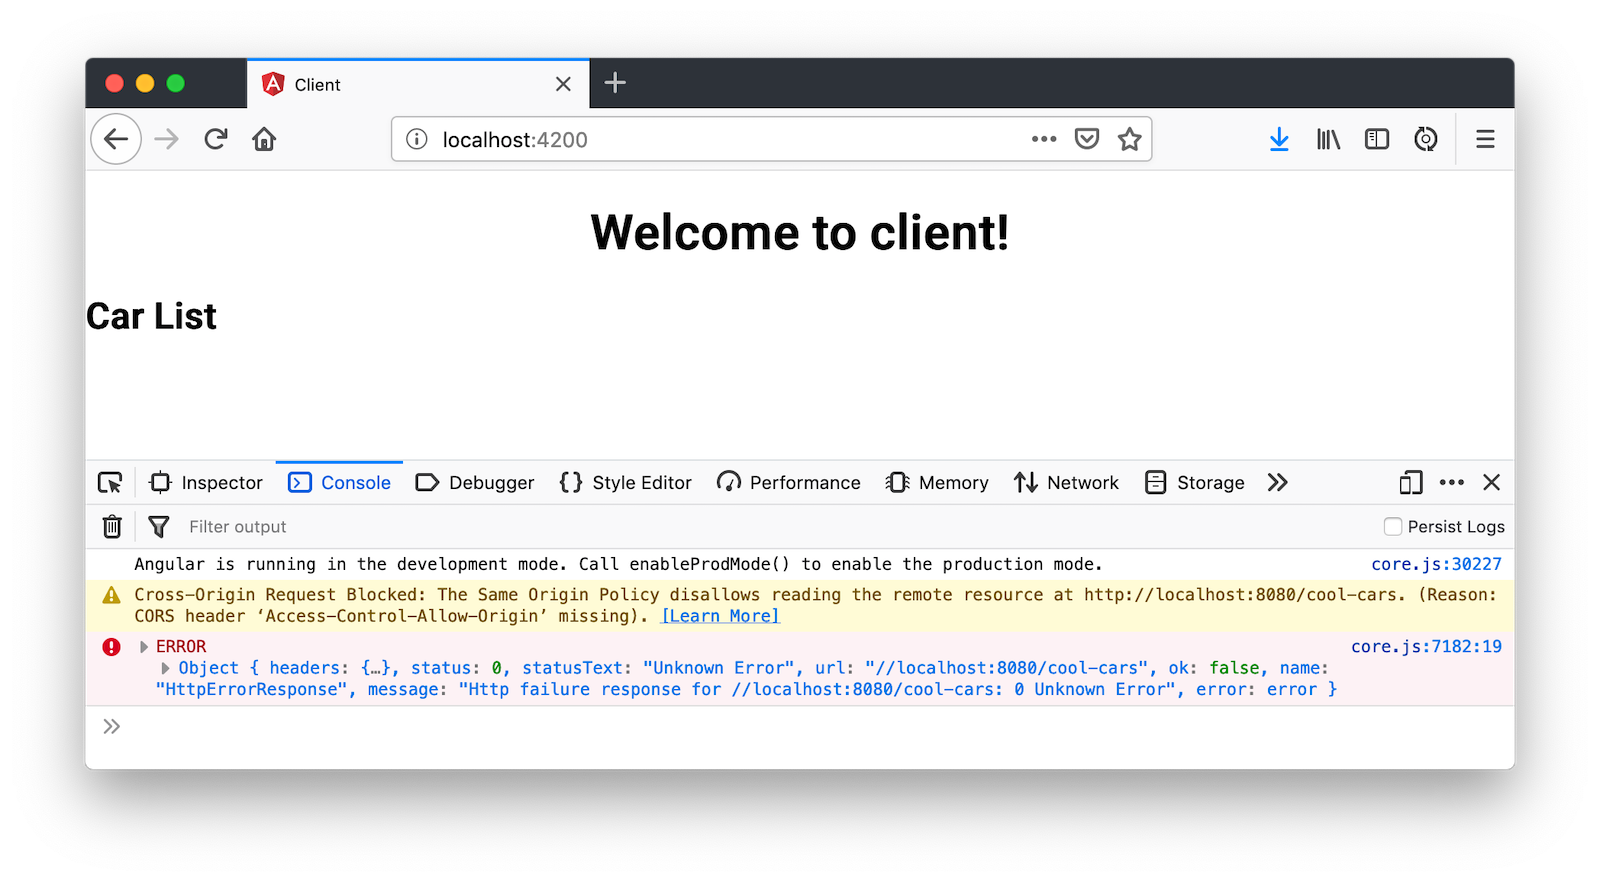1600x882 pixels.
Task: Clear console output with trash icon
Action: point(112,526)
